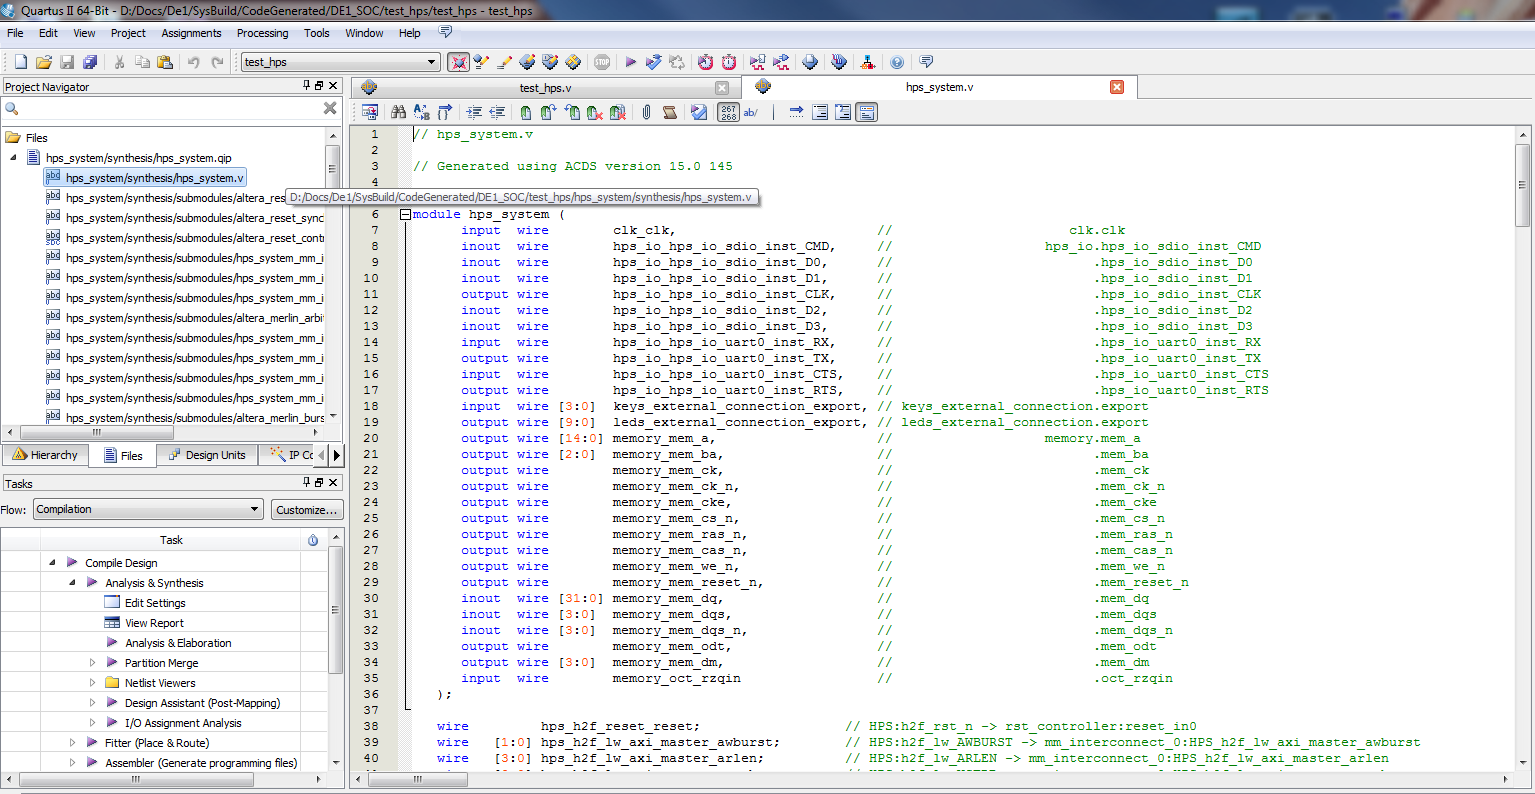
Task: Expand the Partition Merge task
Action: click(93, 663)
